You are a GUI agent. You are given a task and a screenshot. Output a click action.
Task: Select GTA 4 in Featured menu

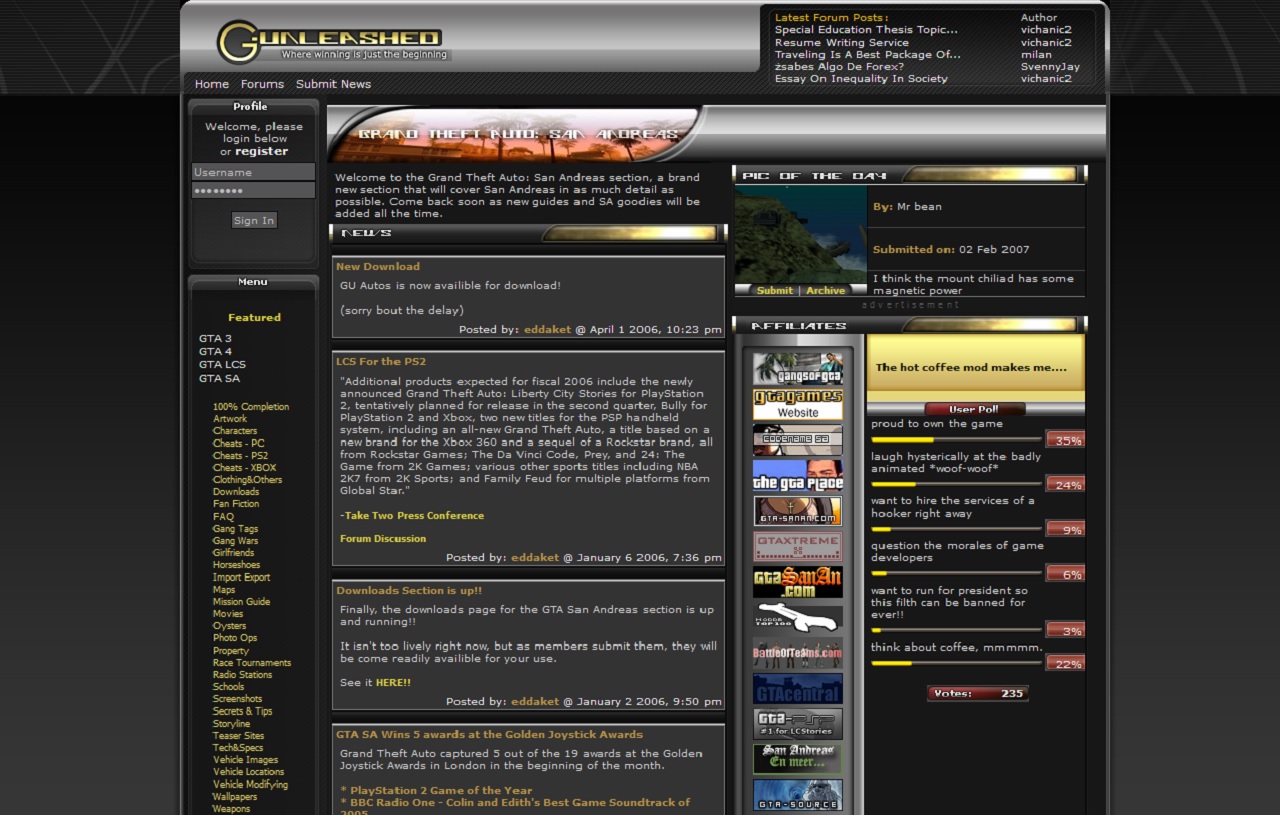click(x=215, y=352)
